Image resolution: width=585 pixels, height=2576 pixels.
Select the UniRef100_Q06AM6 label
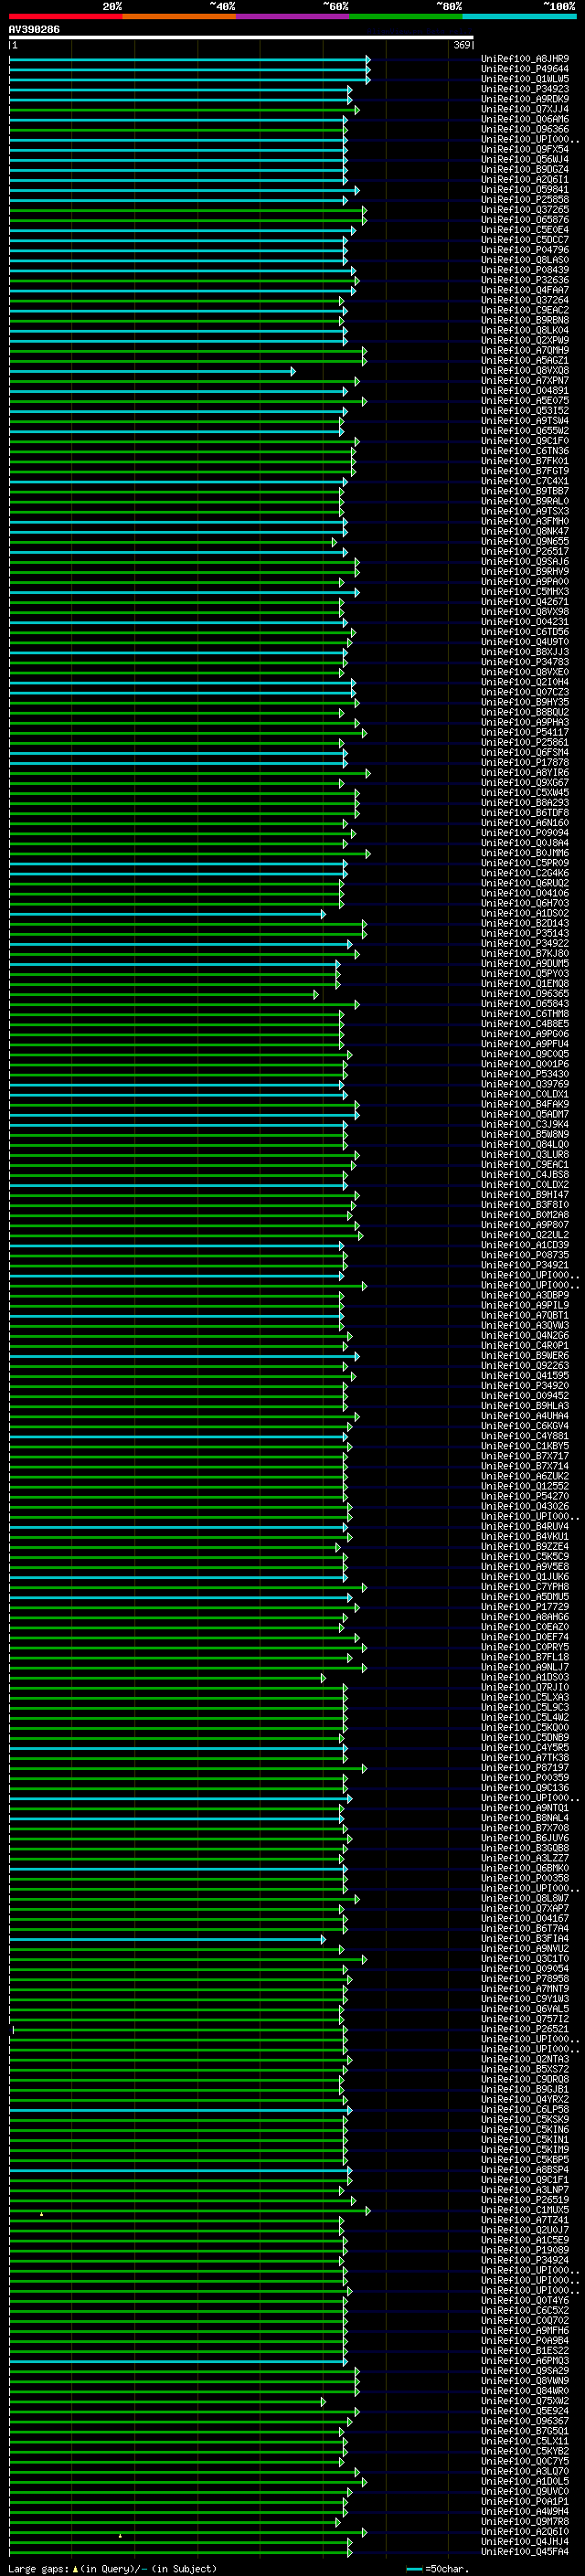[x=525, y=119]
